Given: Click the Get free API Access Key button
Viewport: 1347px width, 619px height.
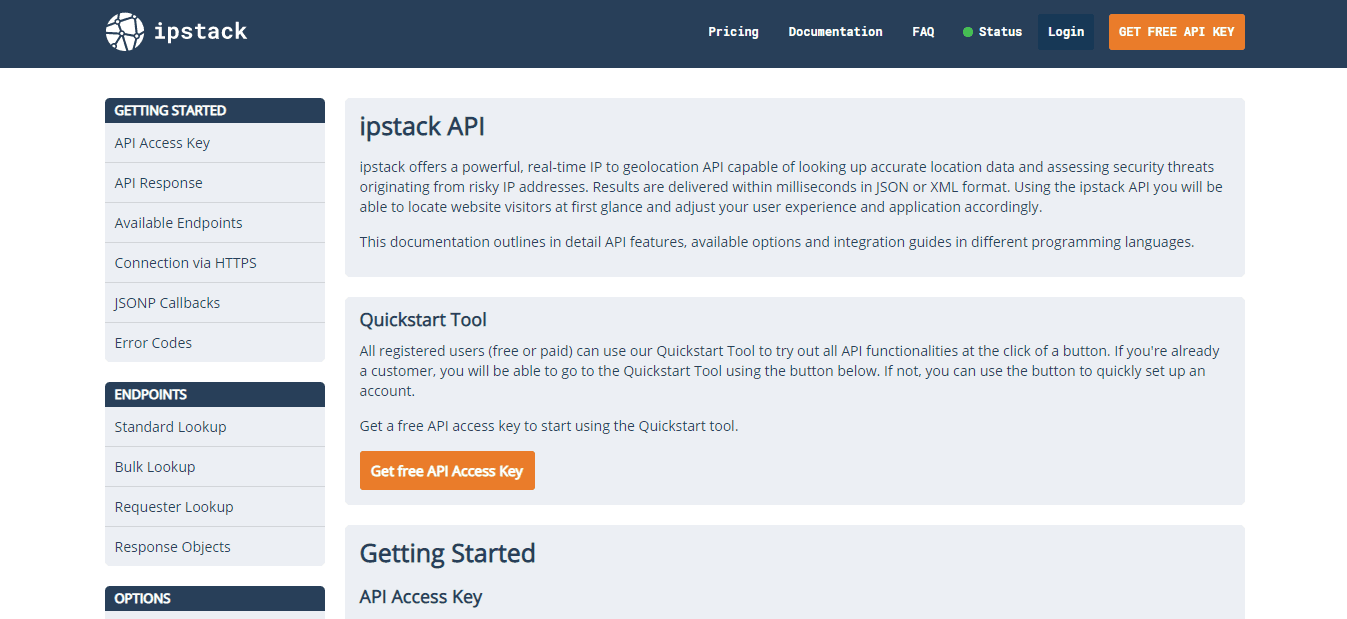Looking at the screenshot, I should [447, 471].
